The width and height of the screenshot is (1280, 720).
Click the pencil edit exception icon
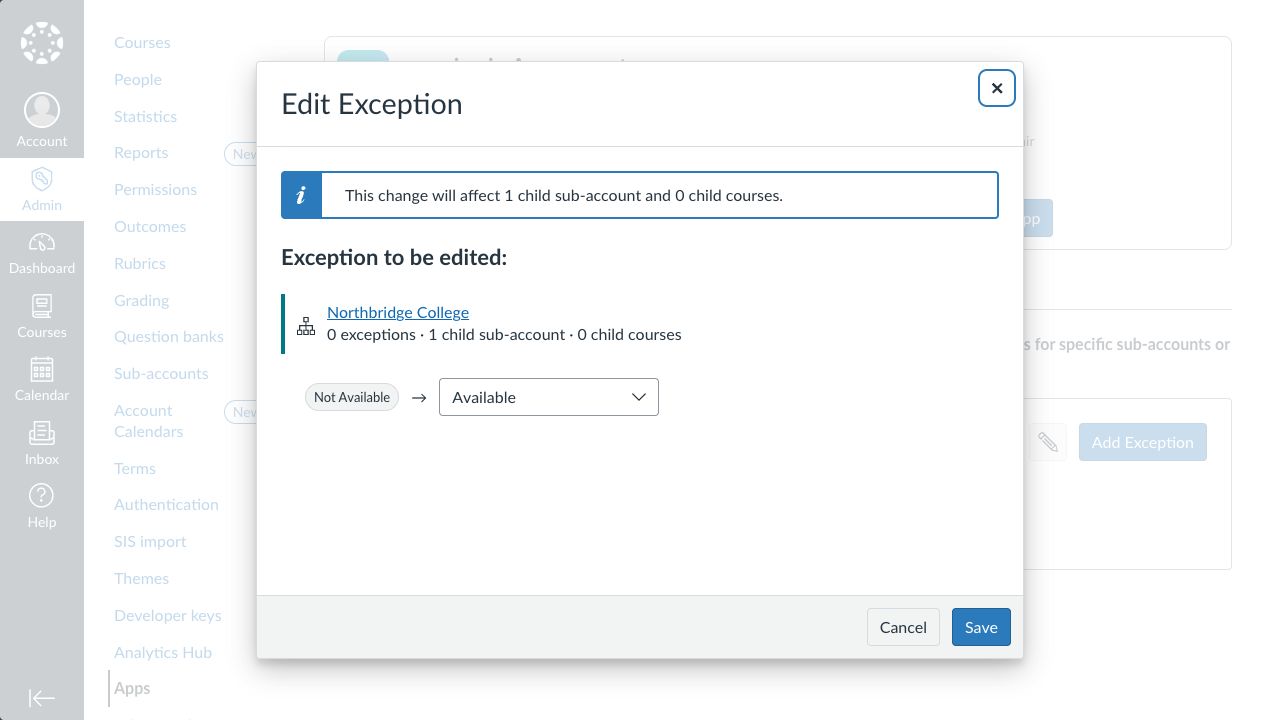[1048, 442]
